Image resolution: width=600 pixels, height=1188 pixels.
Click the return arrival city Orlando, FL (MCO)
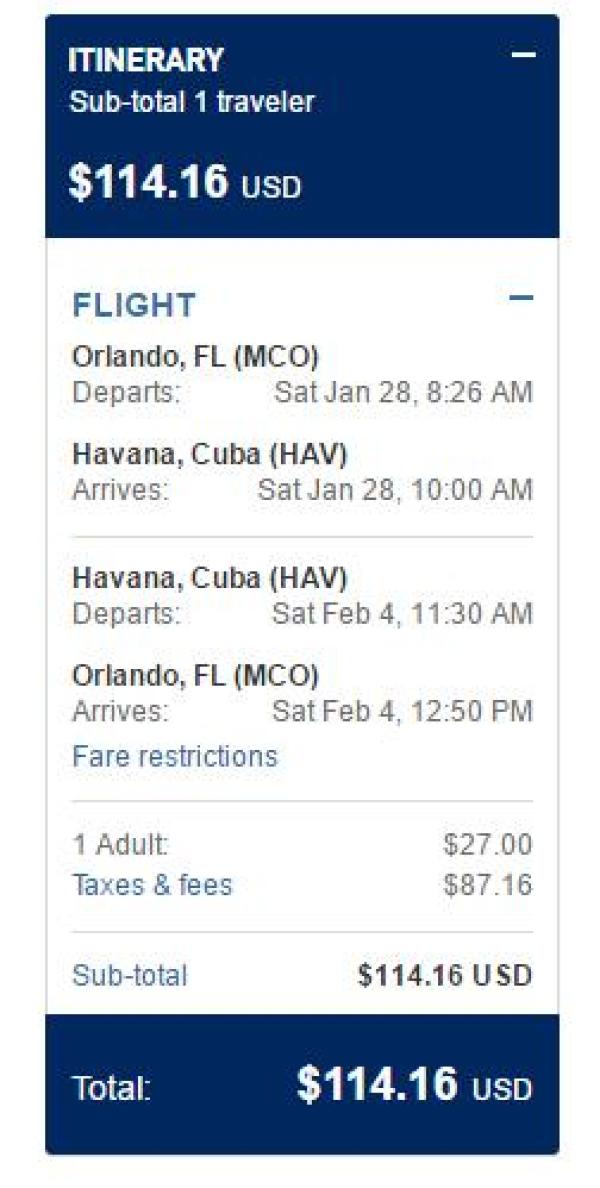click(195, 676)
